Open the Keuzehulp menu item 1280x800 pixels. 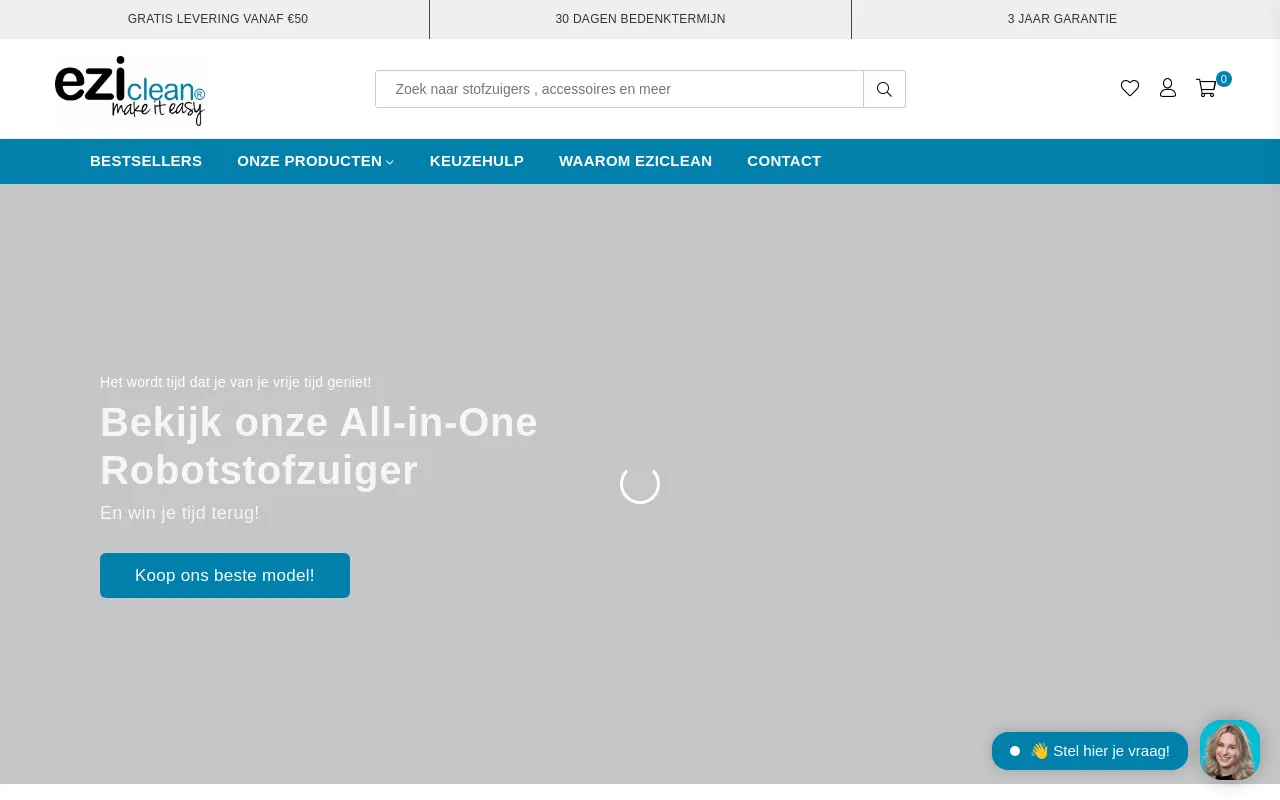[477, 161]
